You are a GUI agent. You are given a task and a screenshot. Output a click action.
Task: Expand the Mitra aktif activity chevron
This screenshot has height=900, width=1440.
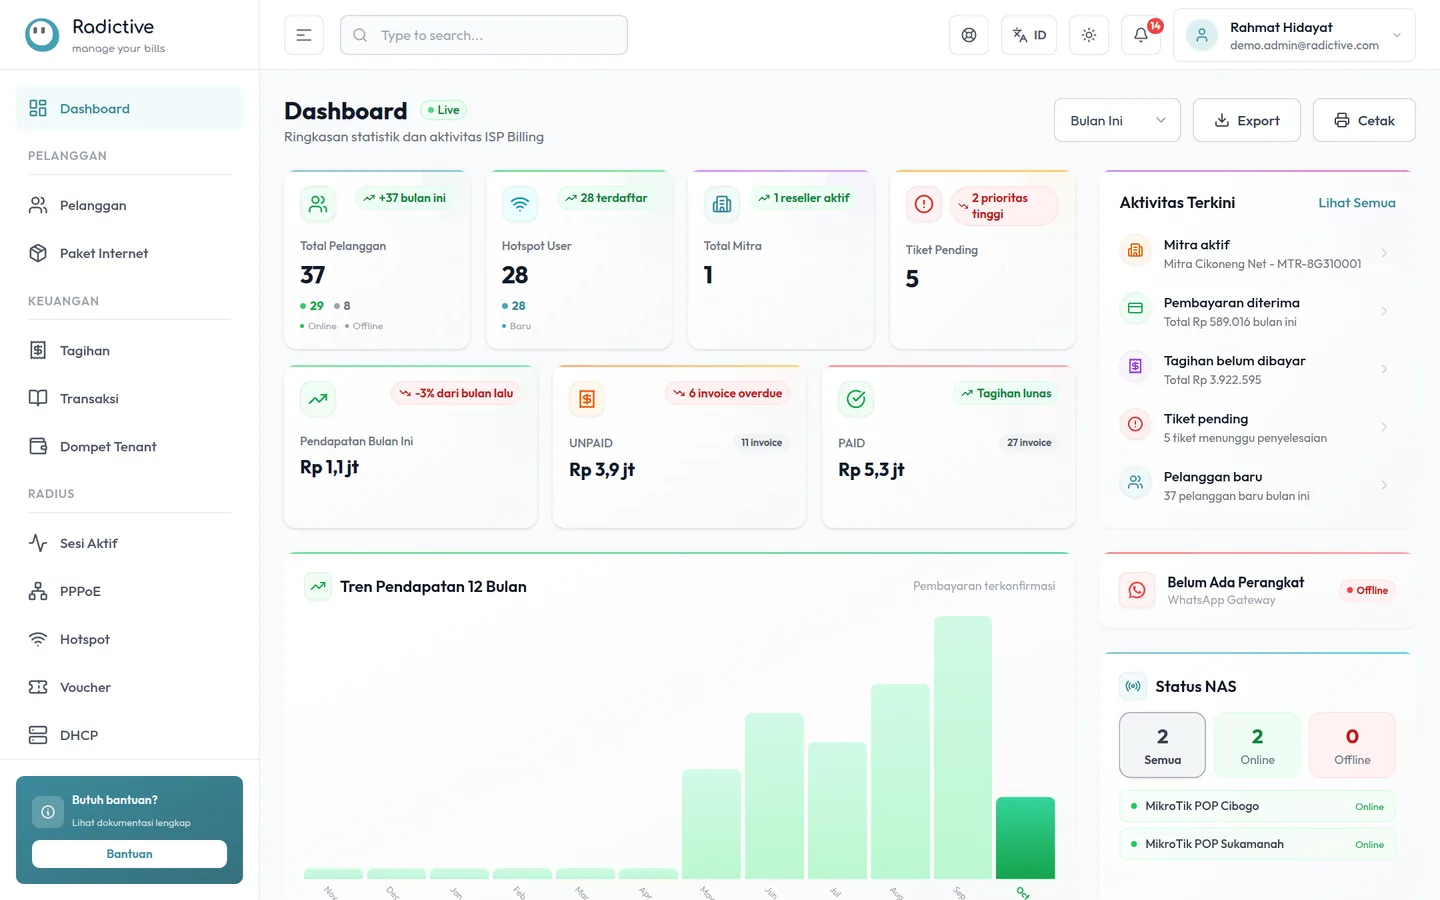point(1384,253)
